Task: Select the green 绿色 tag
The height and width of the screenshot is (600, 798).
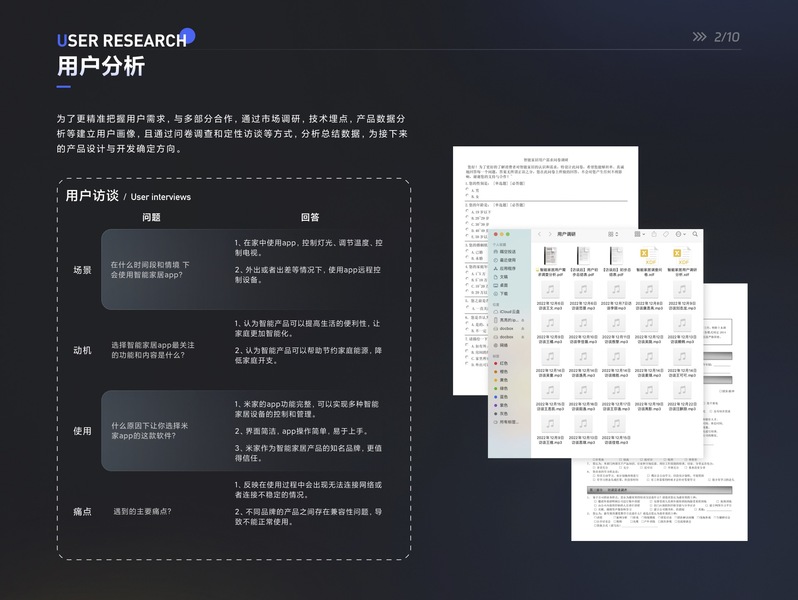Action: click(x=501, y=388)
